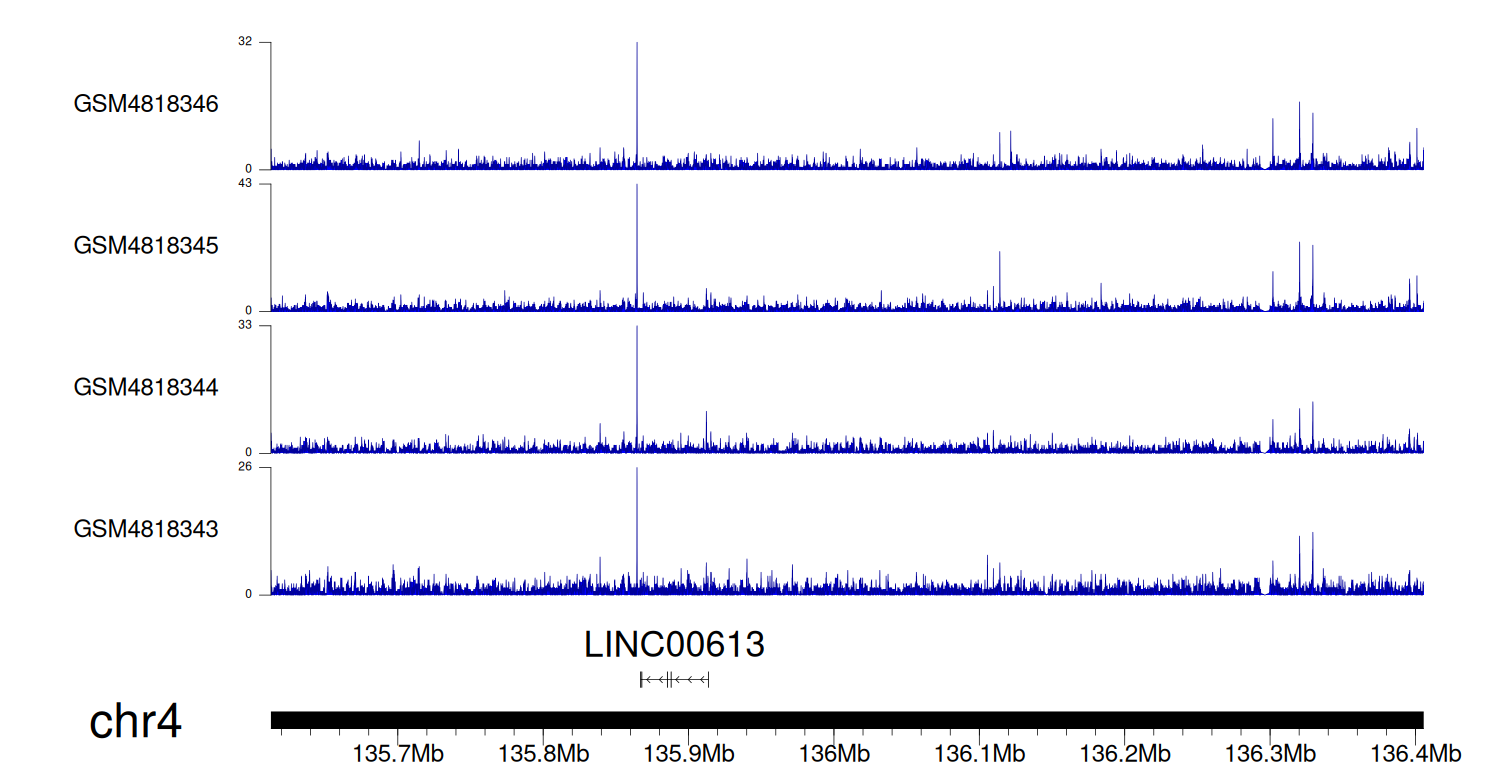Click the LINC00613 gene label
This screenshot has width=1500, height=780.
674,645
